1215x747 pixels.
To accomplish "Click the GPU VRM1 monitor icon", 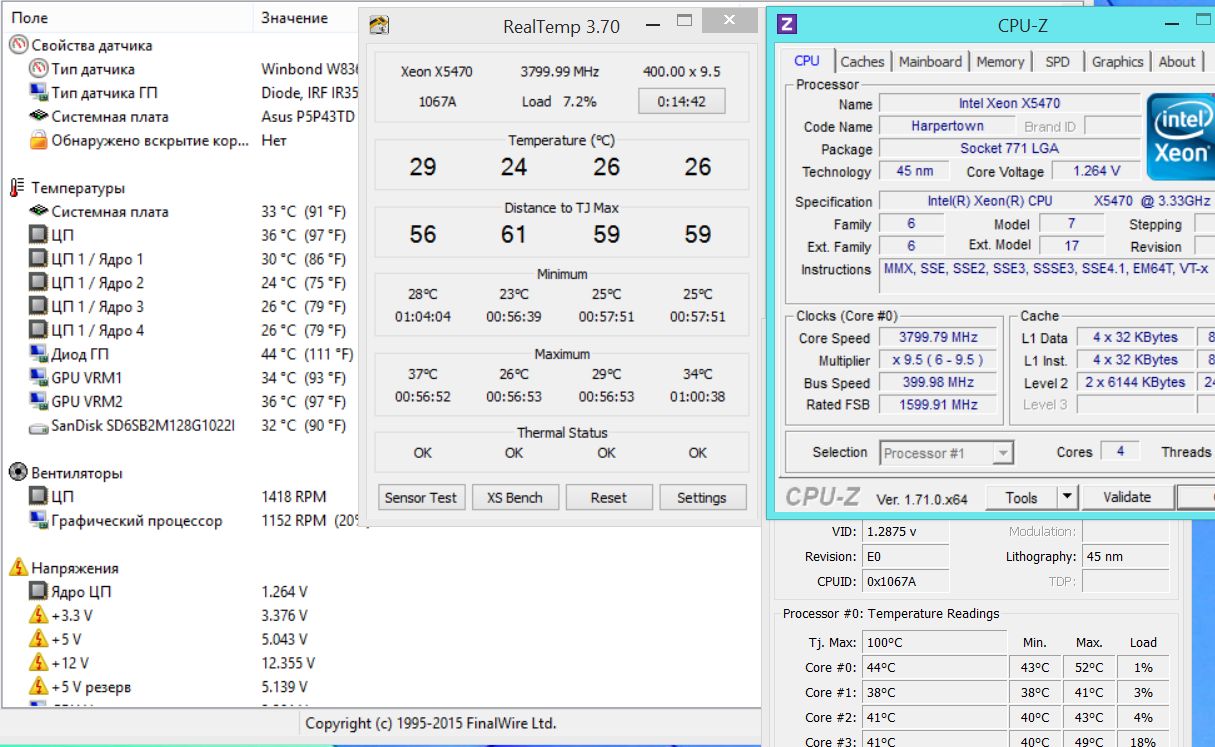I will [x=39, y=378].
